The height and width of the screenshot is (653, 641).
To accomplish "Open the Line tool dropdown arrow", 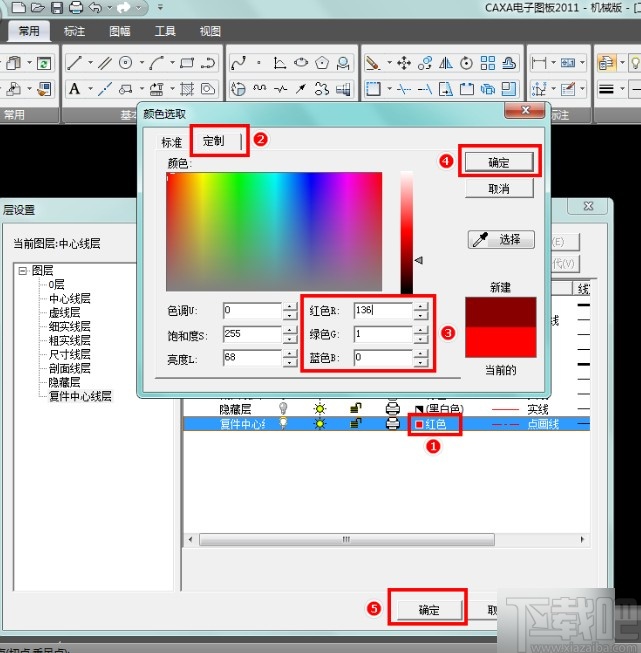I will click(90, 63).
